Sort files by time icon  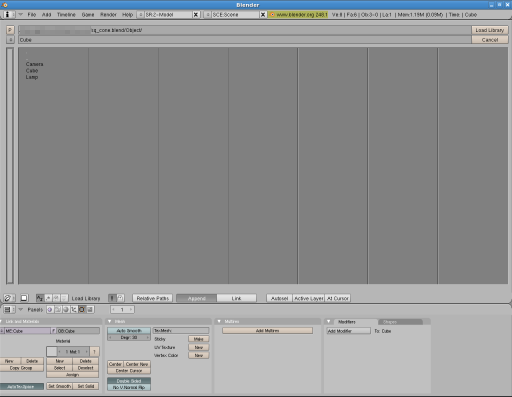56,298
